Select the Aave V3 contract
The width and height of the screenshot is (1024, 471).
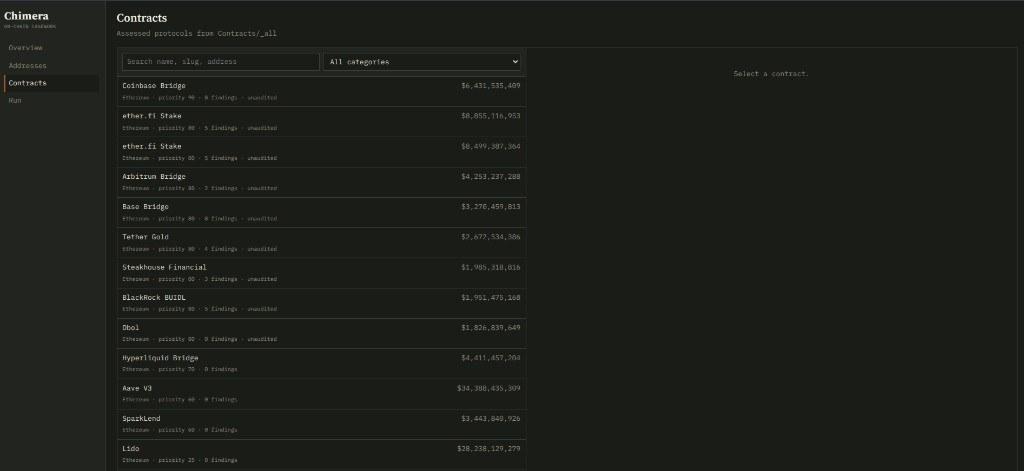pos(321,394)
